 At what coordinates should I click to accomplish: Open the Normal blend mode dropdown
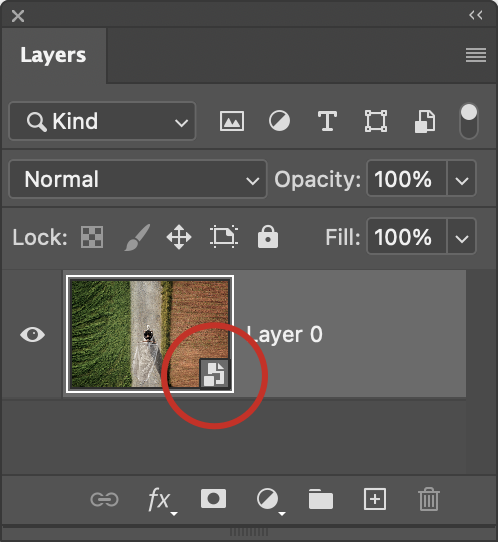[x=138, y=179]
